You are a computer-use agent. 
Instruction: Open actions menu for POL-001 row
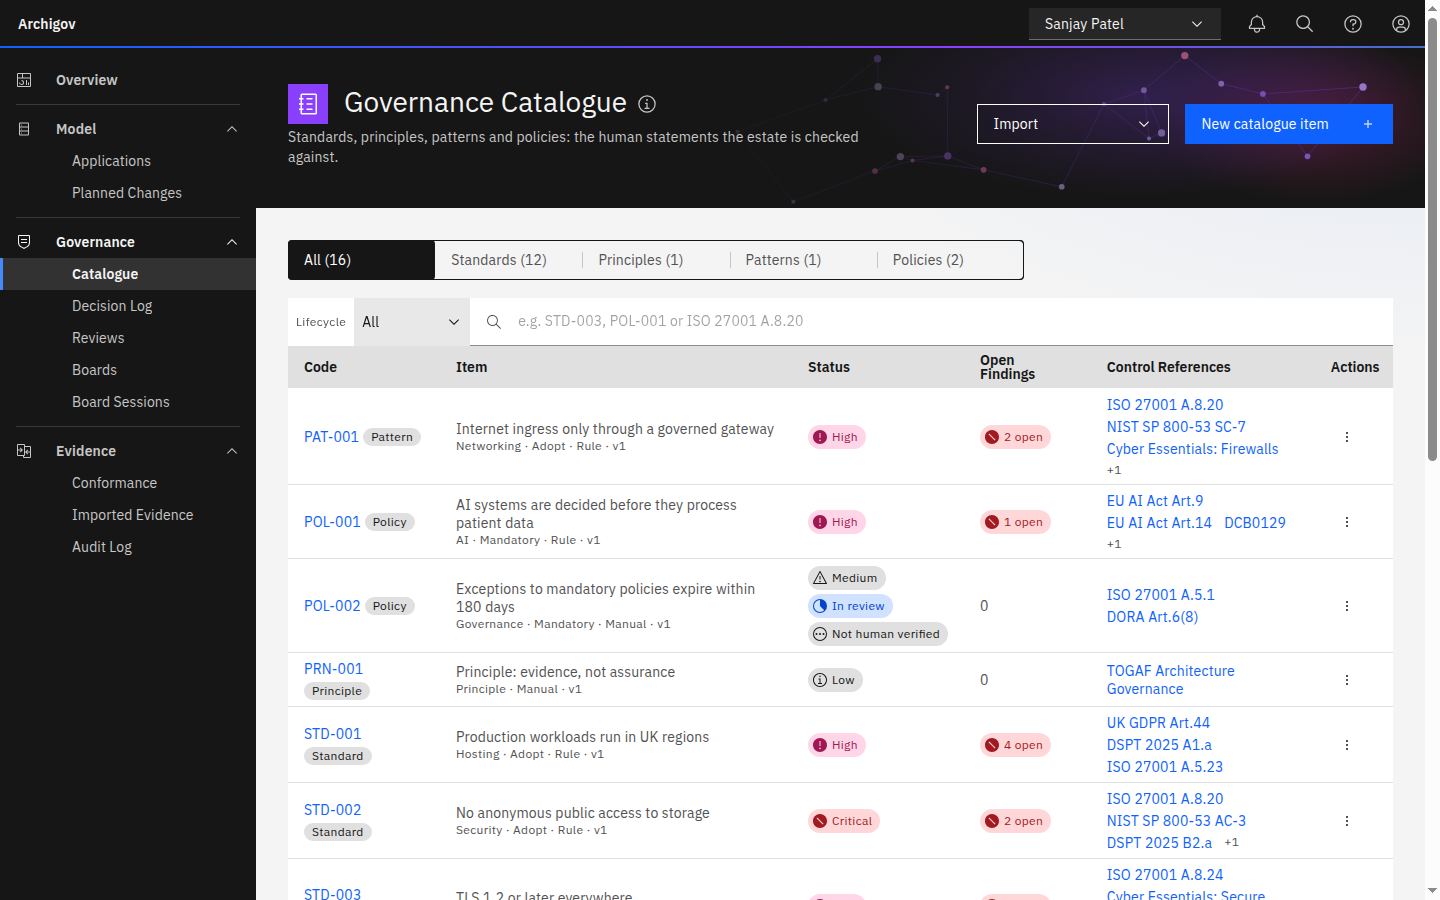1347,522
